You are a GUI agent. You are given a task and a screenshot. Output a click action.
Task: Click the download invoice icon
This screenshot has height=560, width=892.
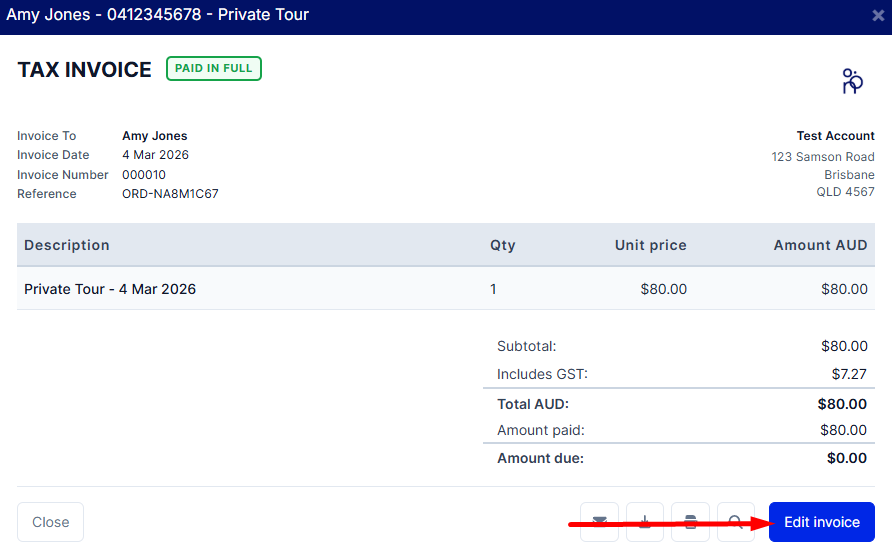point(645,522)
